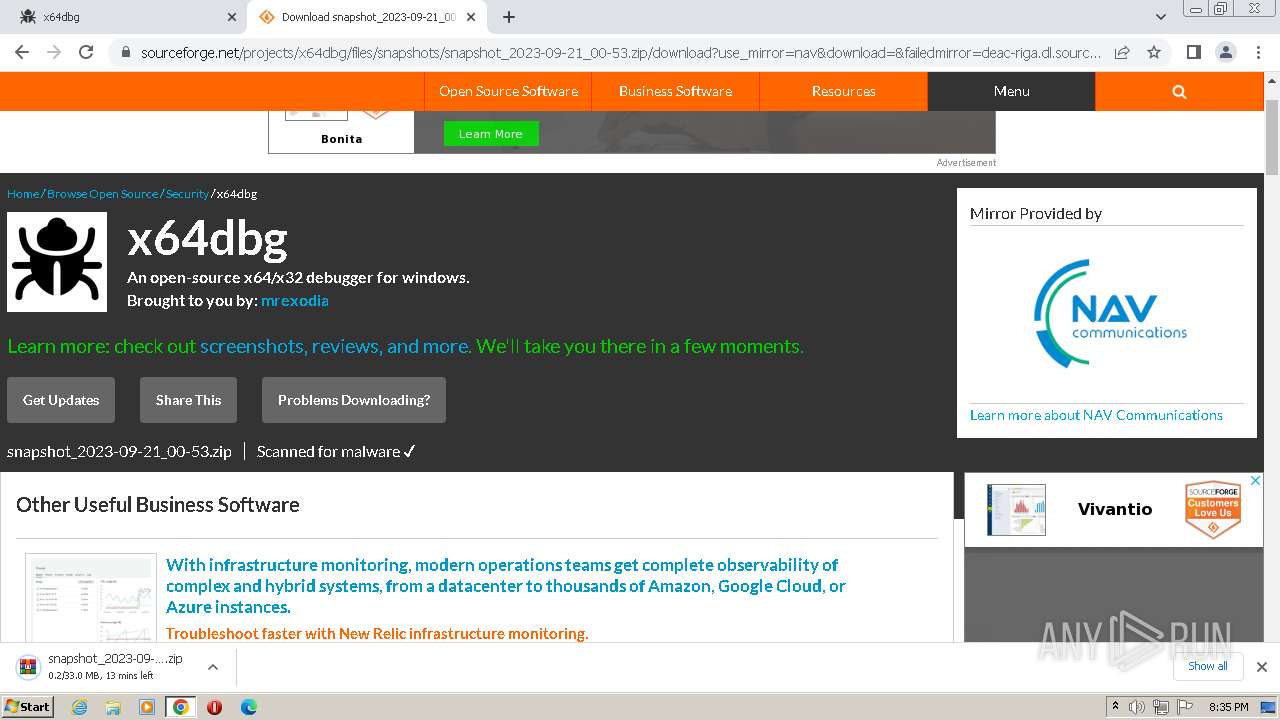Open media player taskbar icon
Image resolution: width=1280 pixels, height=720 pixels.
point(147,707)
